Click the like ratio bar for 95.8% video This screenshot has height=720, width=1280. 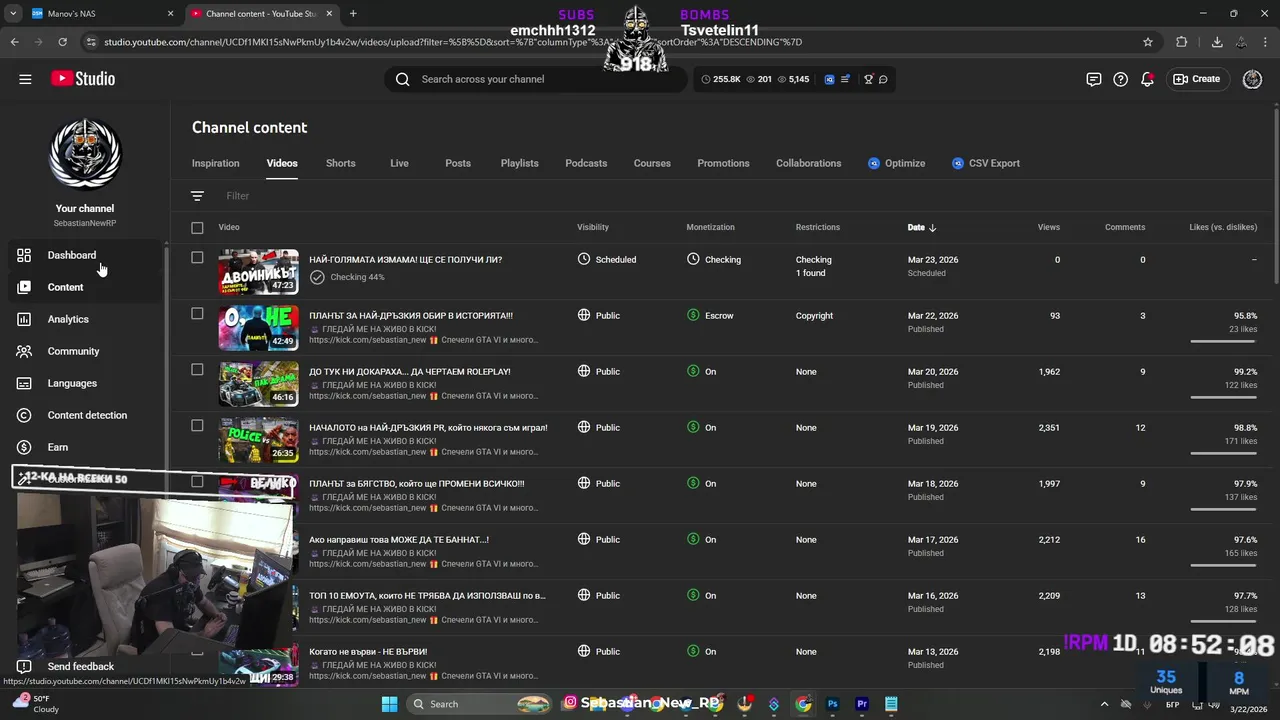click(x=1224, y=341)
